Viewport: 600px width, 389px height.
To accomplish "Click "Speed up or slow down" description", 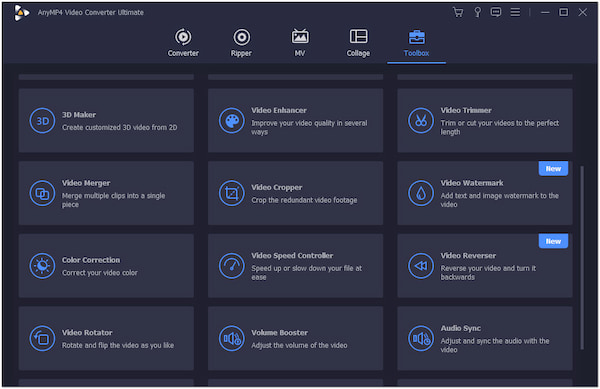I will [307, 273].
